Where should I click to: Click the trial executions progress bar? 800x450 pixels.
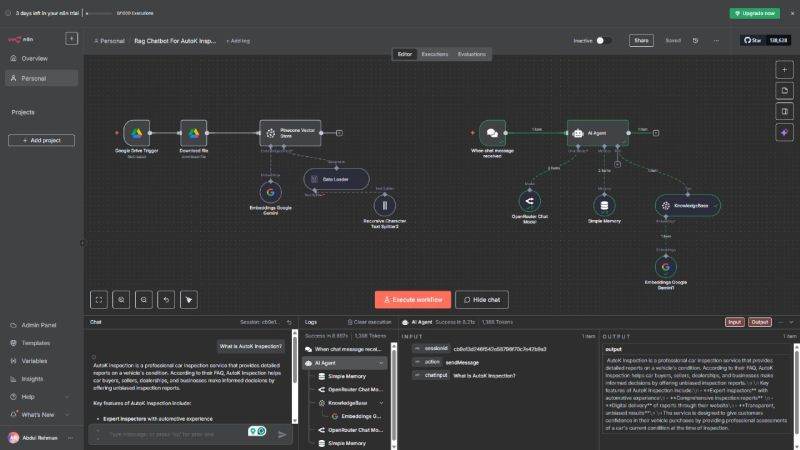tap(99, 13)
